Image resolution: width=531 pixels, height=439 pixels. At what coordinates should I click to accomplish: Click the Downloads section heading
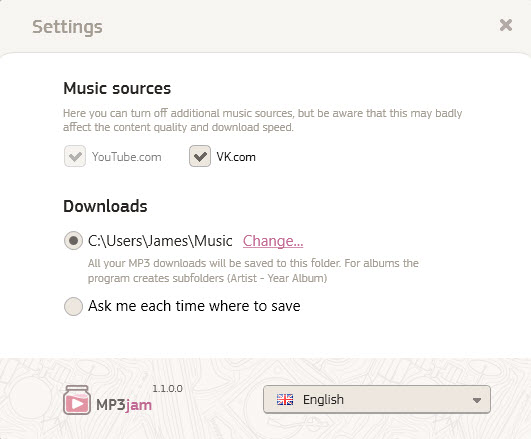[105, 206]
